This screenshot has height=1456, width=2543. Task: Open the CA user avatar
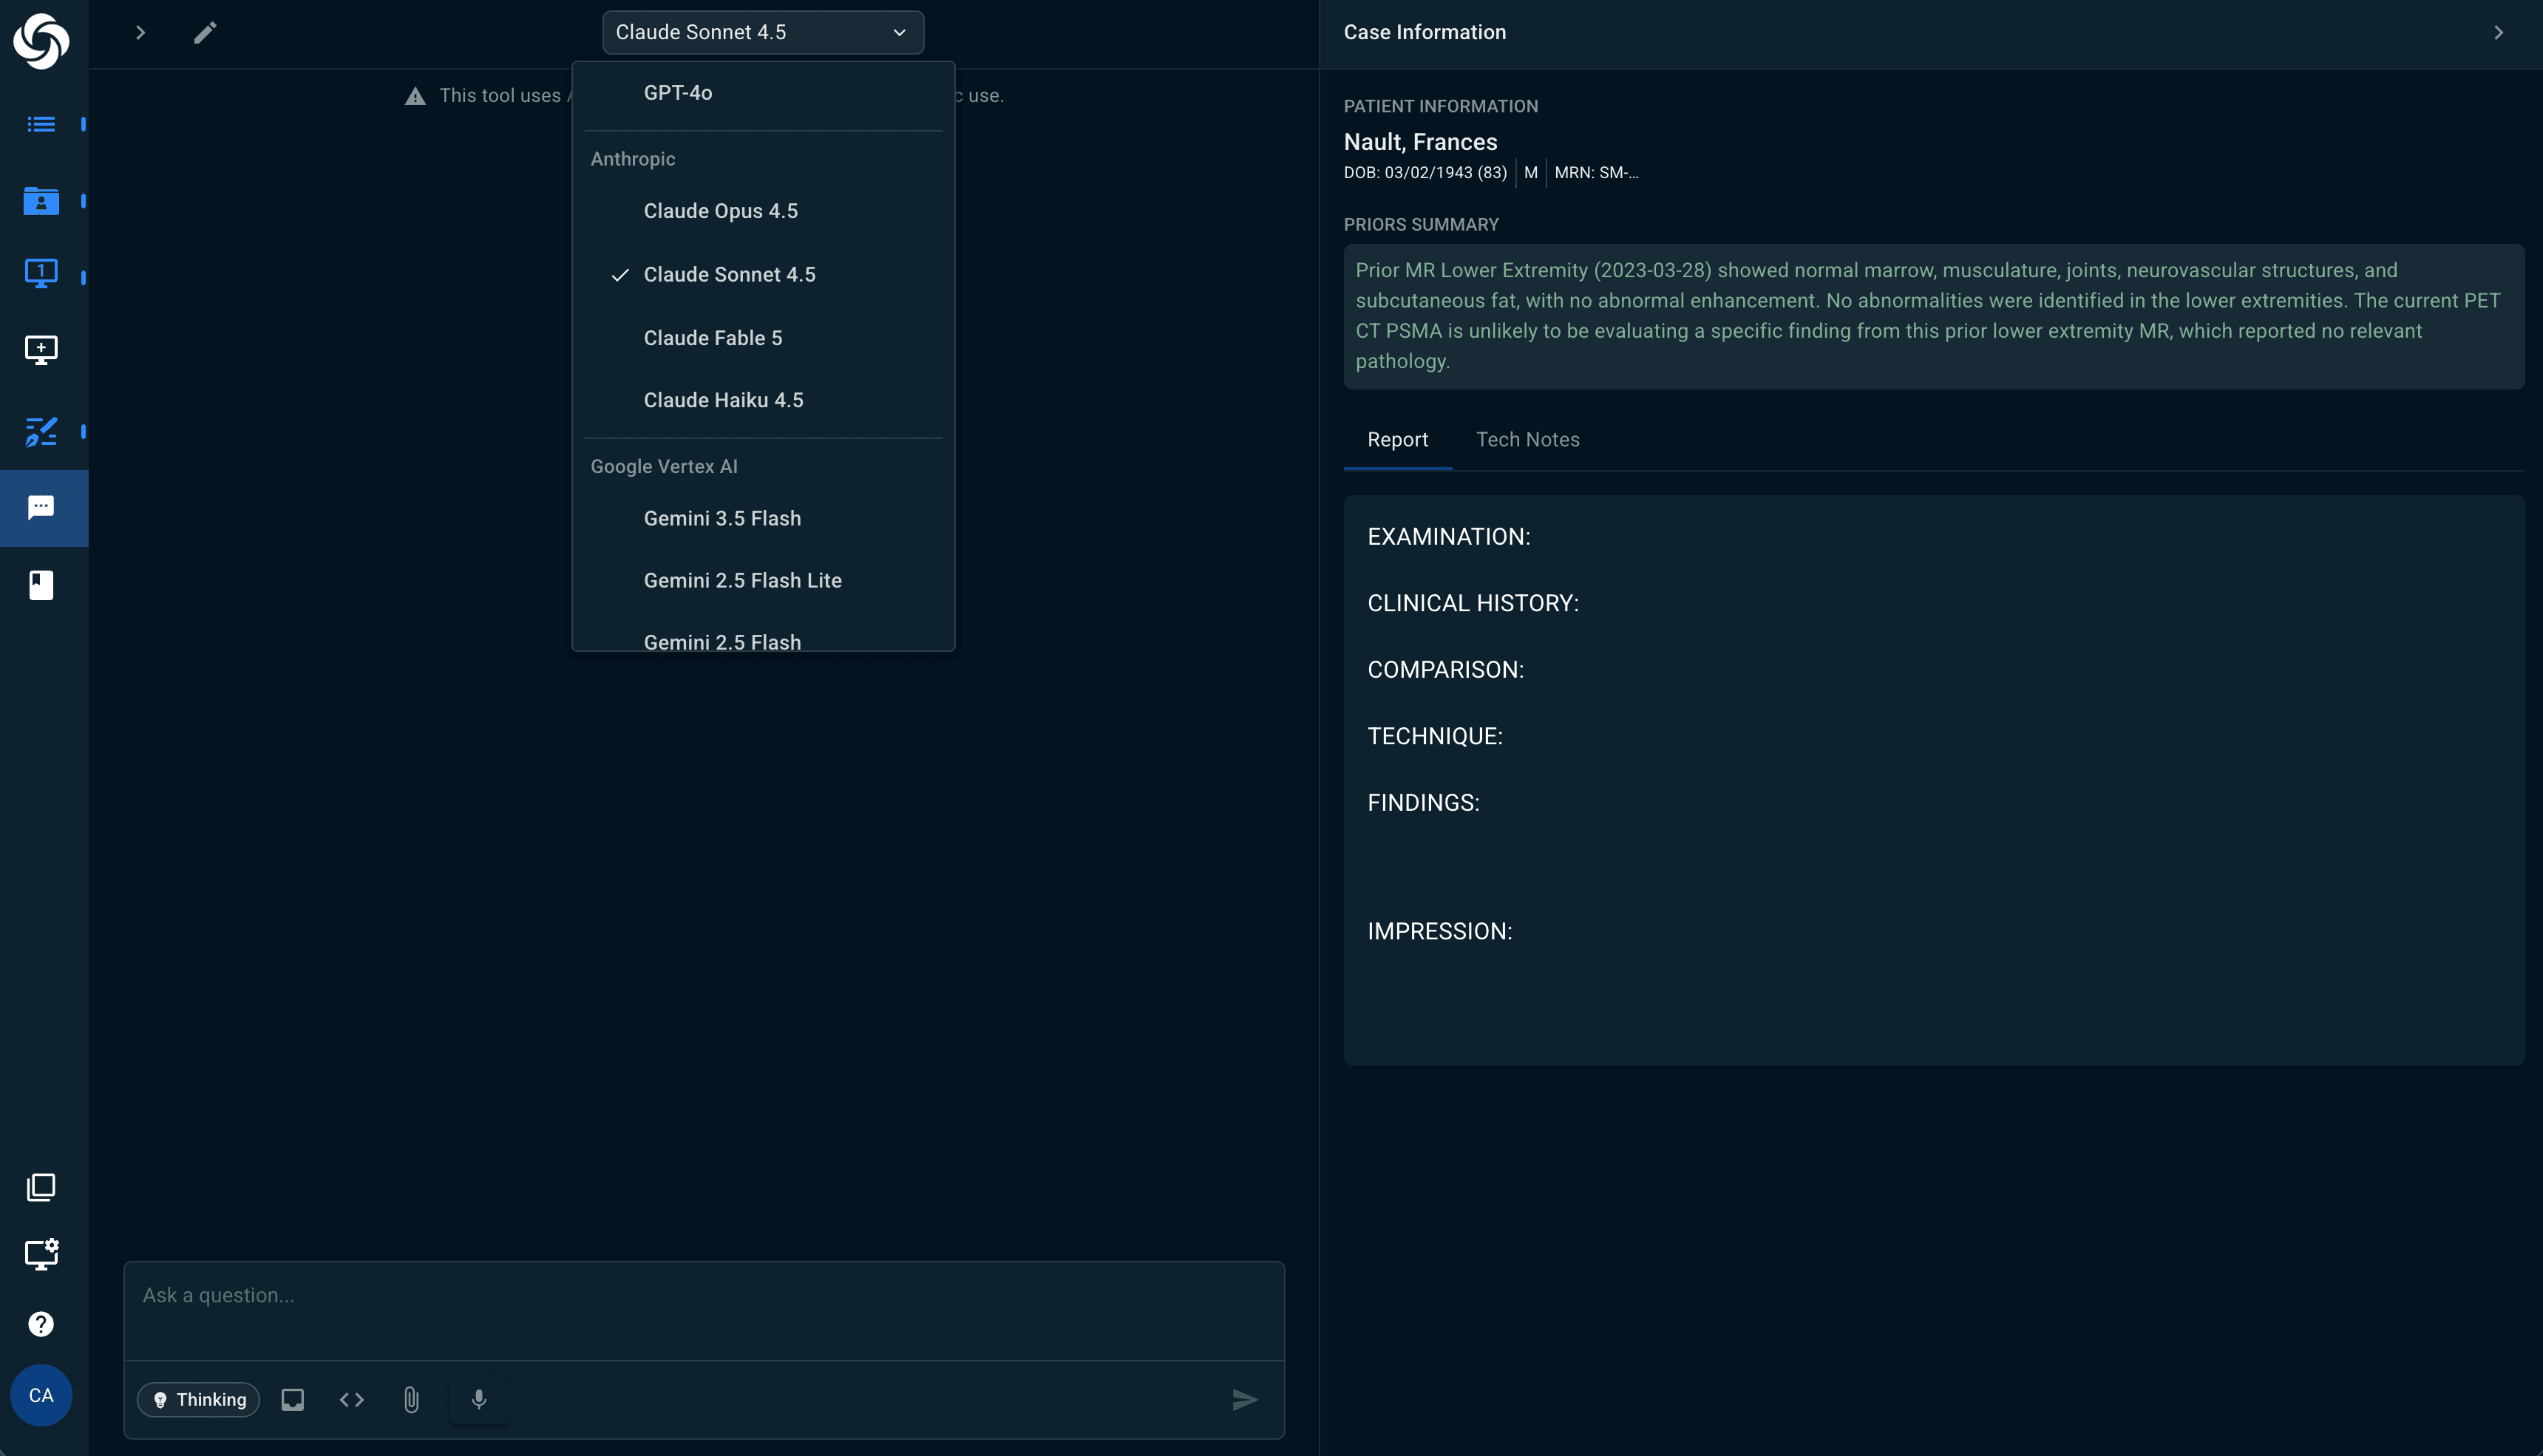41,1395
